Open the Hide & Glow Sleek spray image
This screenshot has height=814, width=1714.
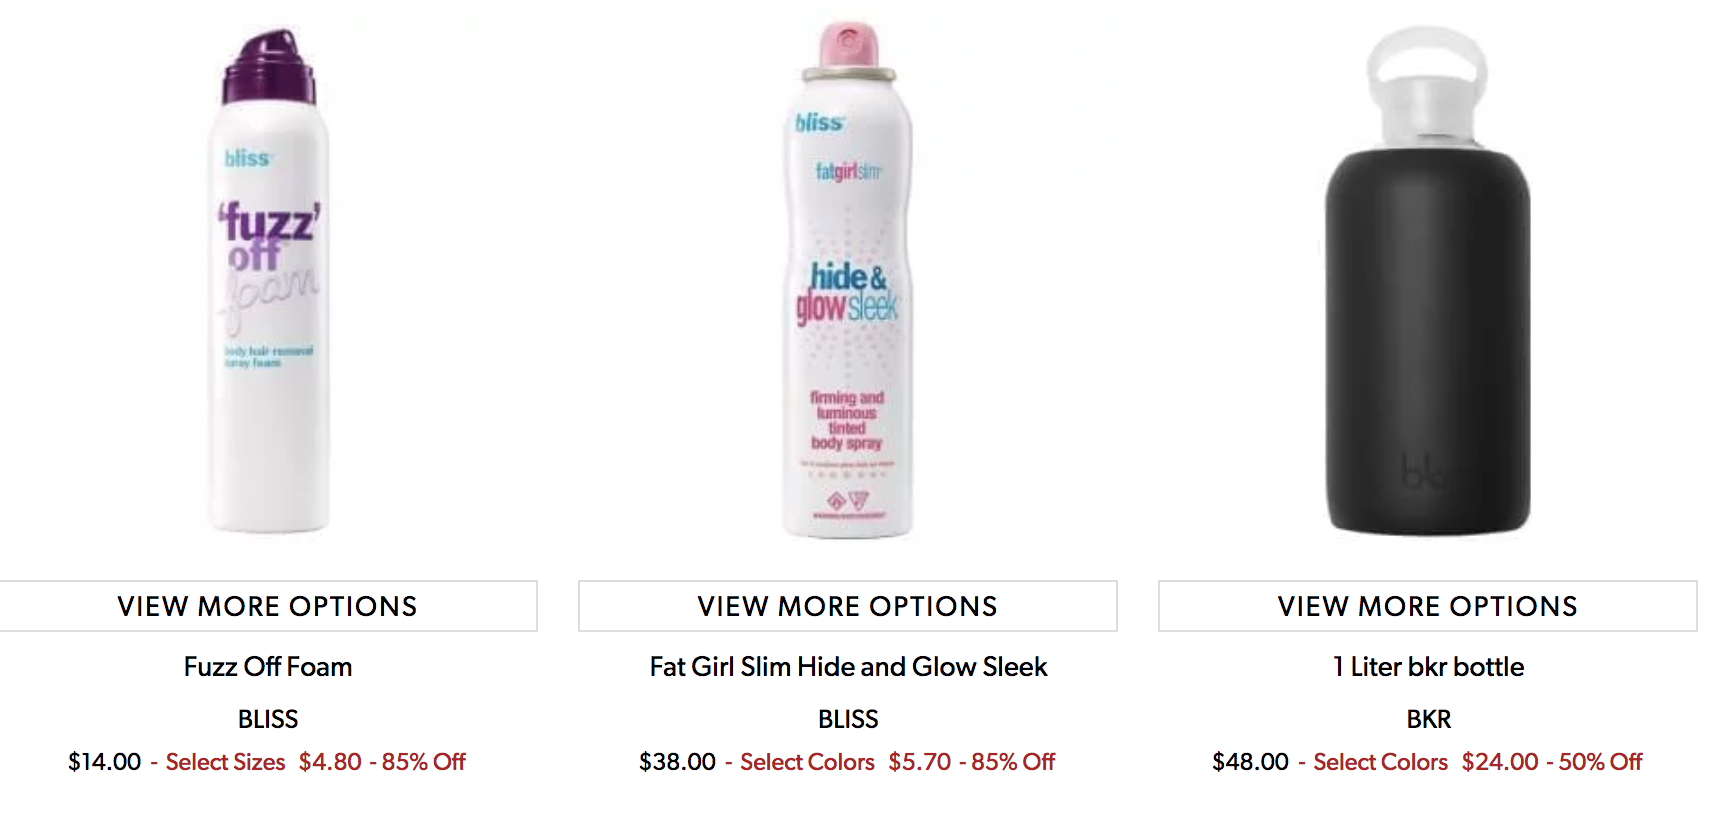point(848,280)
